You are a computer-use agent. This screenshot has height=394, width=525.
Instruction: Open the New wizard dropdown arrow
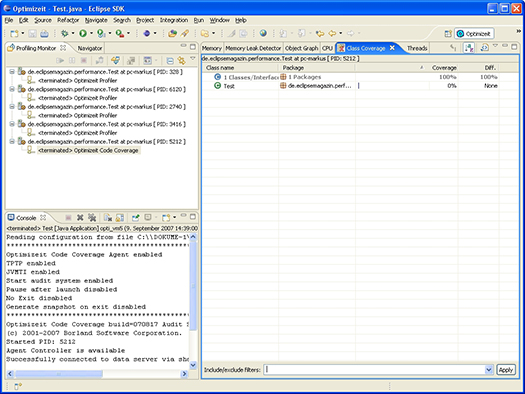[23, 33]
